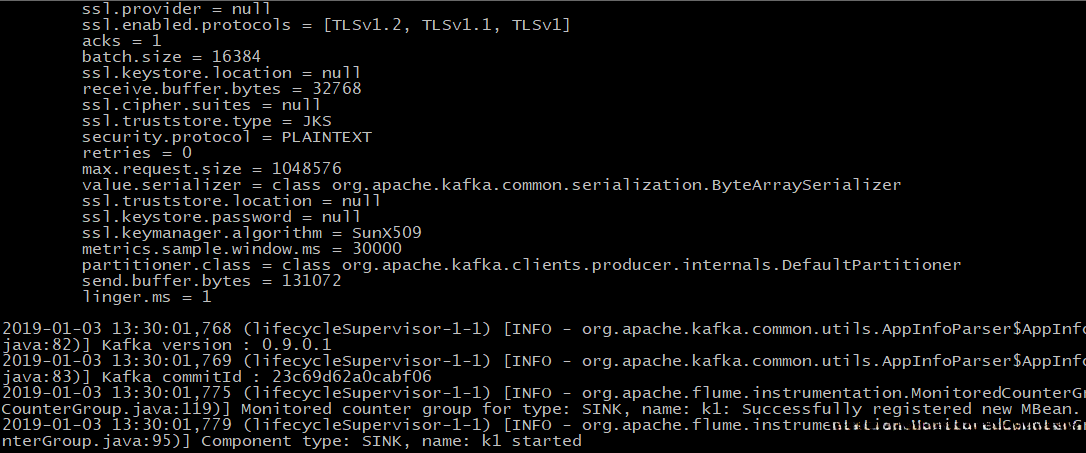The height and width of the screenshot is (453, 1086).
Task: Click the partitioner.class DefaultPartitioner line
Action: click(521, 264)
